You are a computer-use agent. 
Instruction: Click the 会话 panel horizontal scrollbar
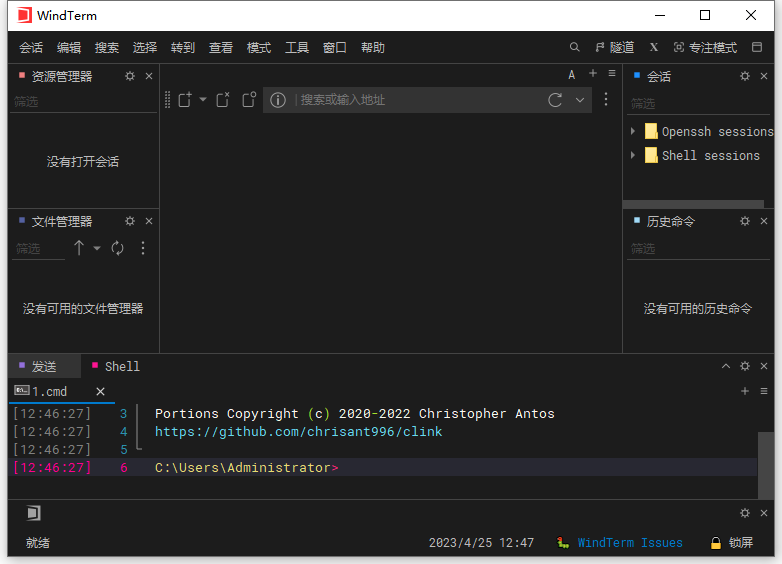693,204
